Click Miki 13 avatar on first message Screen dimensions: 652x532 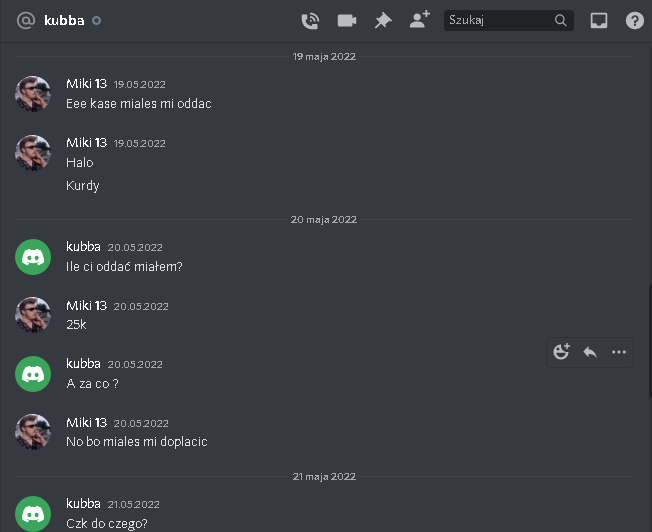[x=33, y=94]
